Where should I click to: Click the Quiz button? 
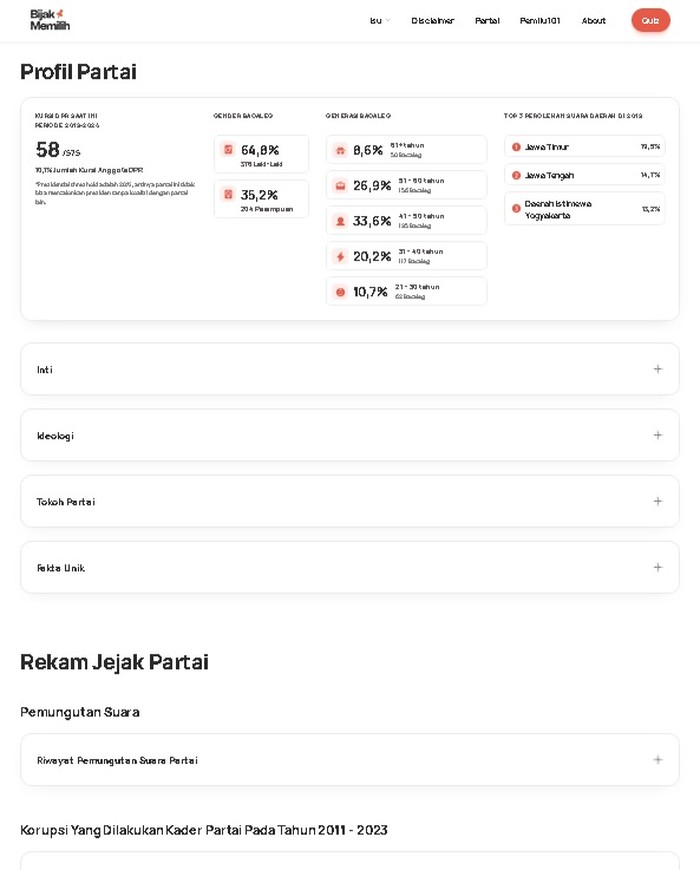(650, 20)
